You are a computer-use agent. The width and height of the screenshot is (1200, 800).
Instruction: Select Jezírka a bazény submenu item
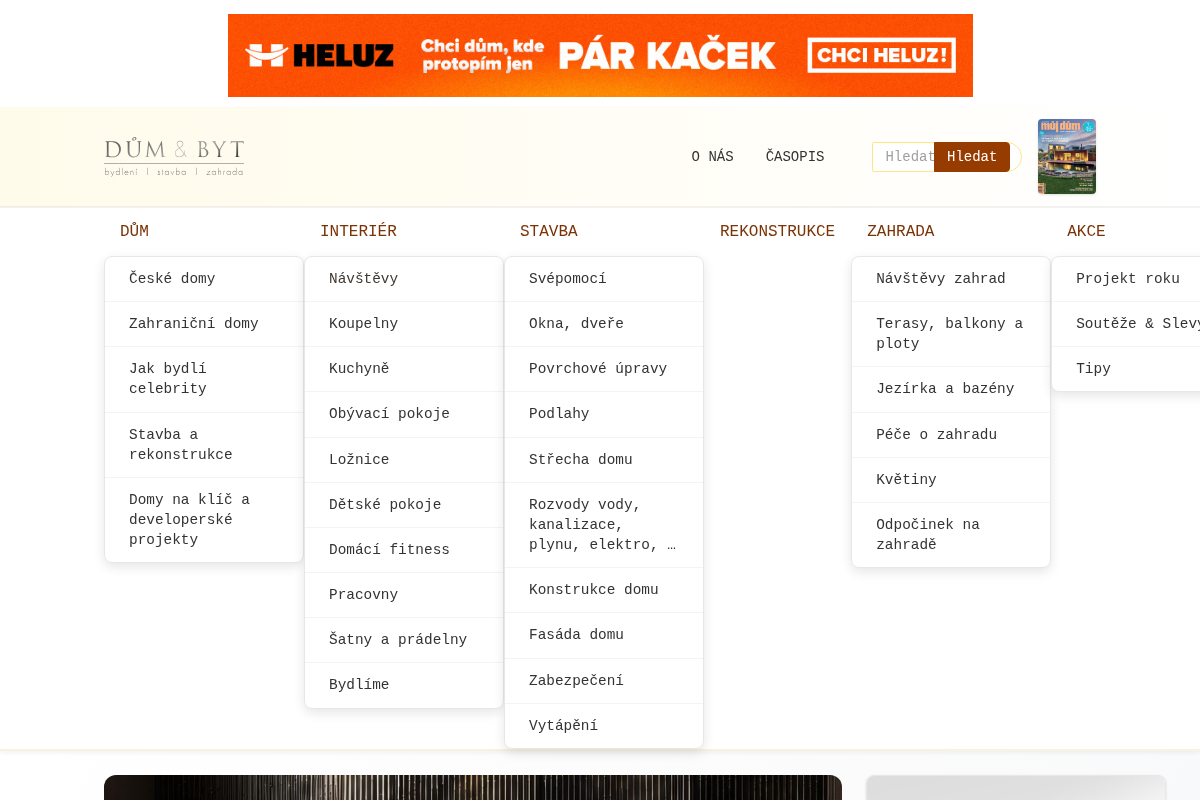click(951, 389)
